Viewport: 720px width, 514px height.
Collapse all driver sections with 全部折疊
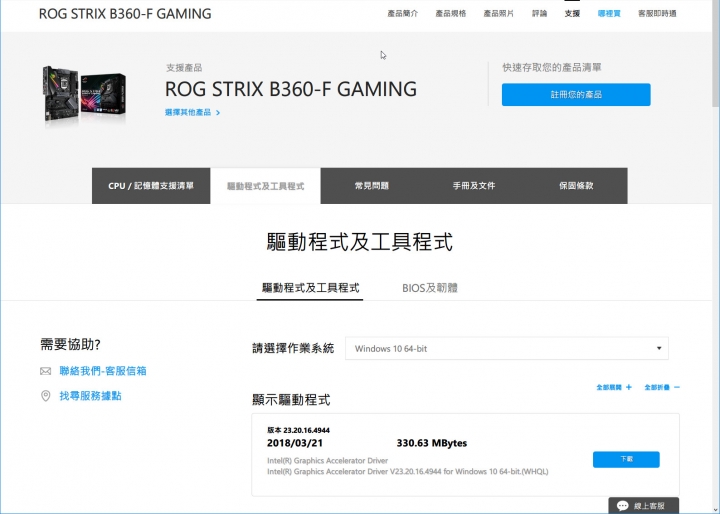point(662,387)
